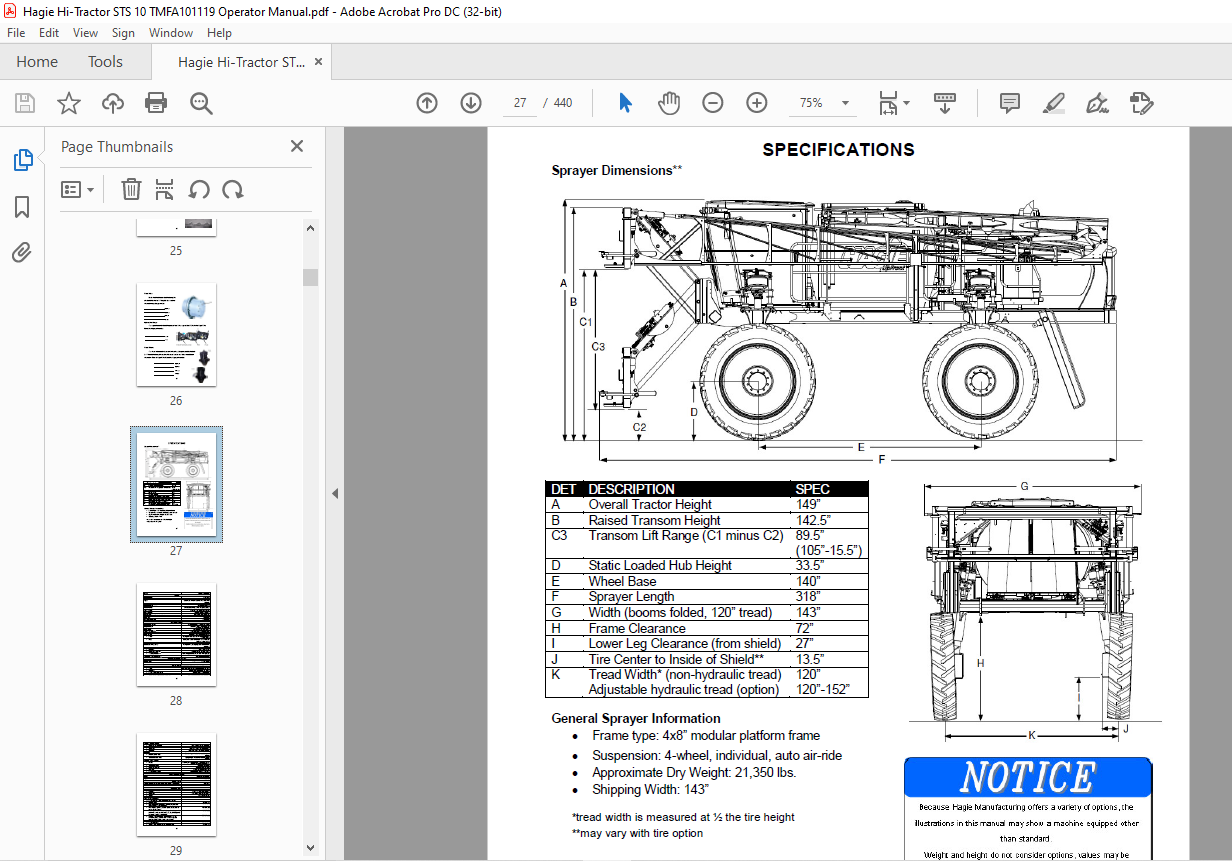This screenshot has height=861, width=1232.
Task: Open the Page Thumbnails sidebar icon
Action: pyautogui.click(x=22, y=159)
